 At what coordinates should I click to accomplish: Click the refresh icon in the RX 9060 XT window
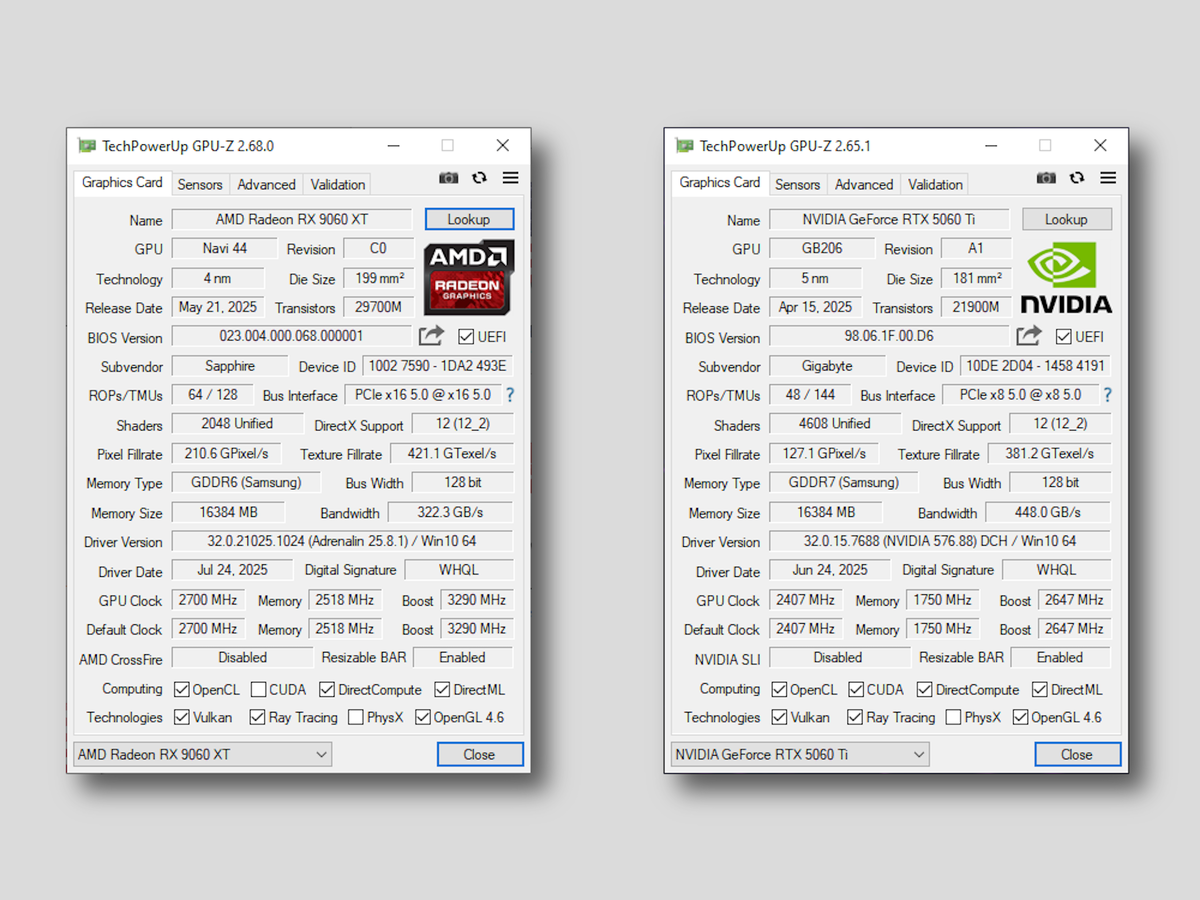(x=480, y=178)
